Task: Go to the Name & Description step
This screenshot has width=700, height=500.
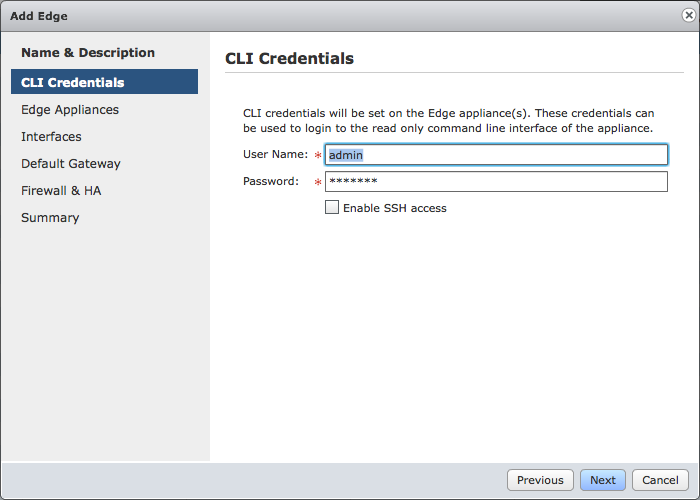Action: click(88, 53)
